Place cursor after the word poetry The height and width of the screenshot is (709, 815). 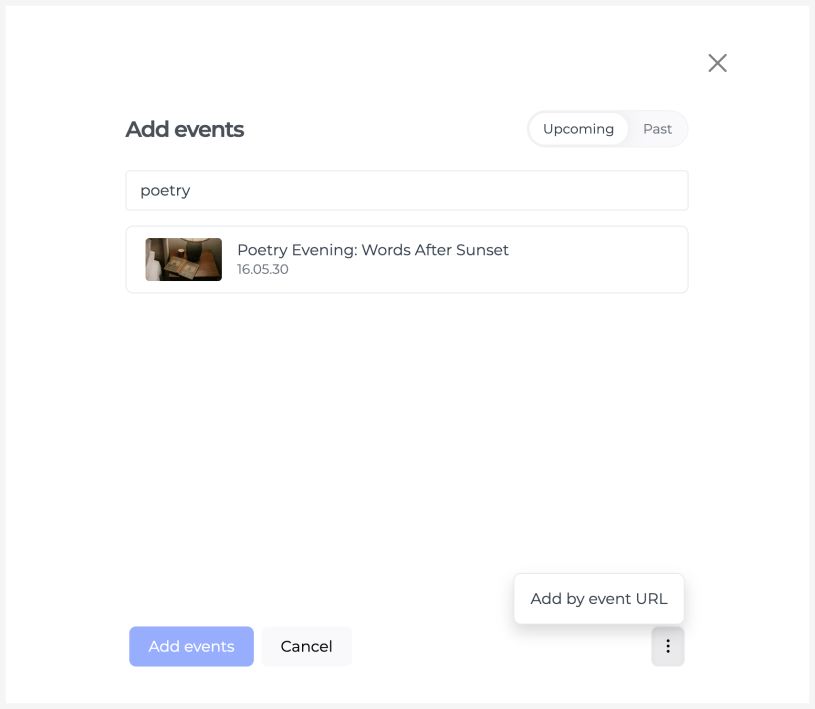click(191, 191)
